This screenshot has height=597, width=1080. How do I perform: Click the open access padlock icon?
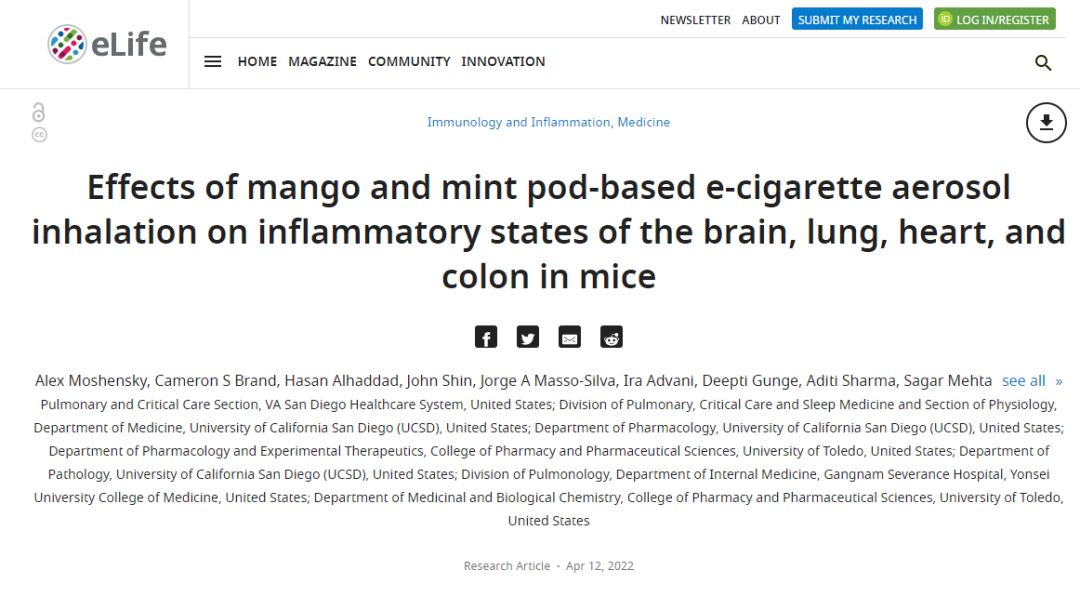39,112
